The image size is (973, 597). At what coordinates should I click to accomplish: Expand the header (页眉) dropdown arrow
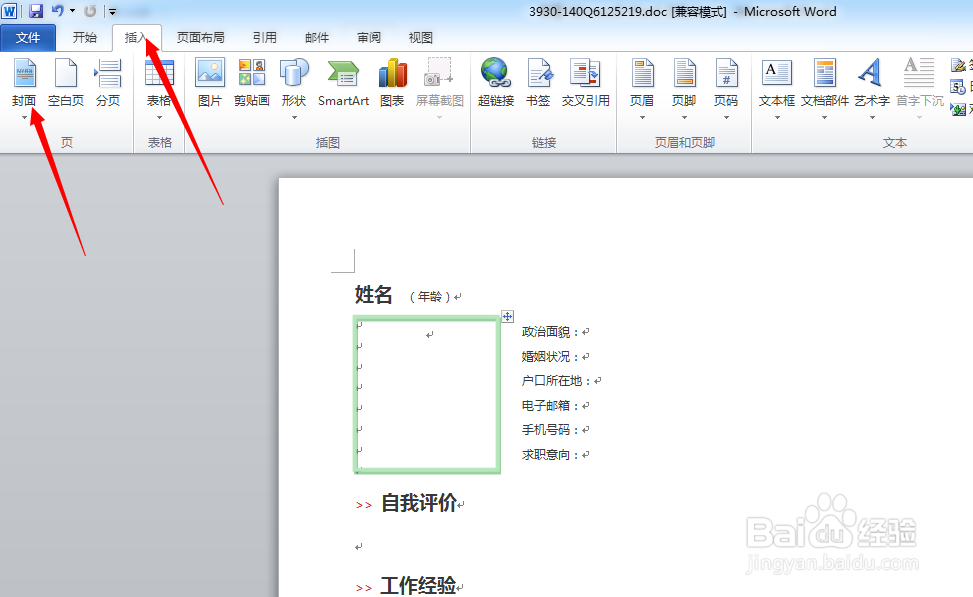642,117
